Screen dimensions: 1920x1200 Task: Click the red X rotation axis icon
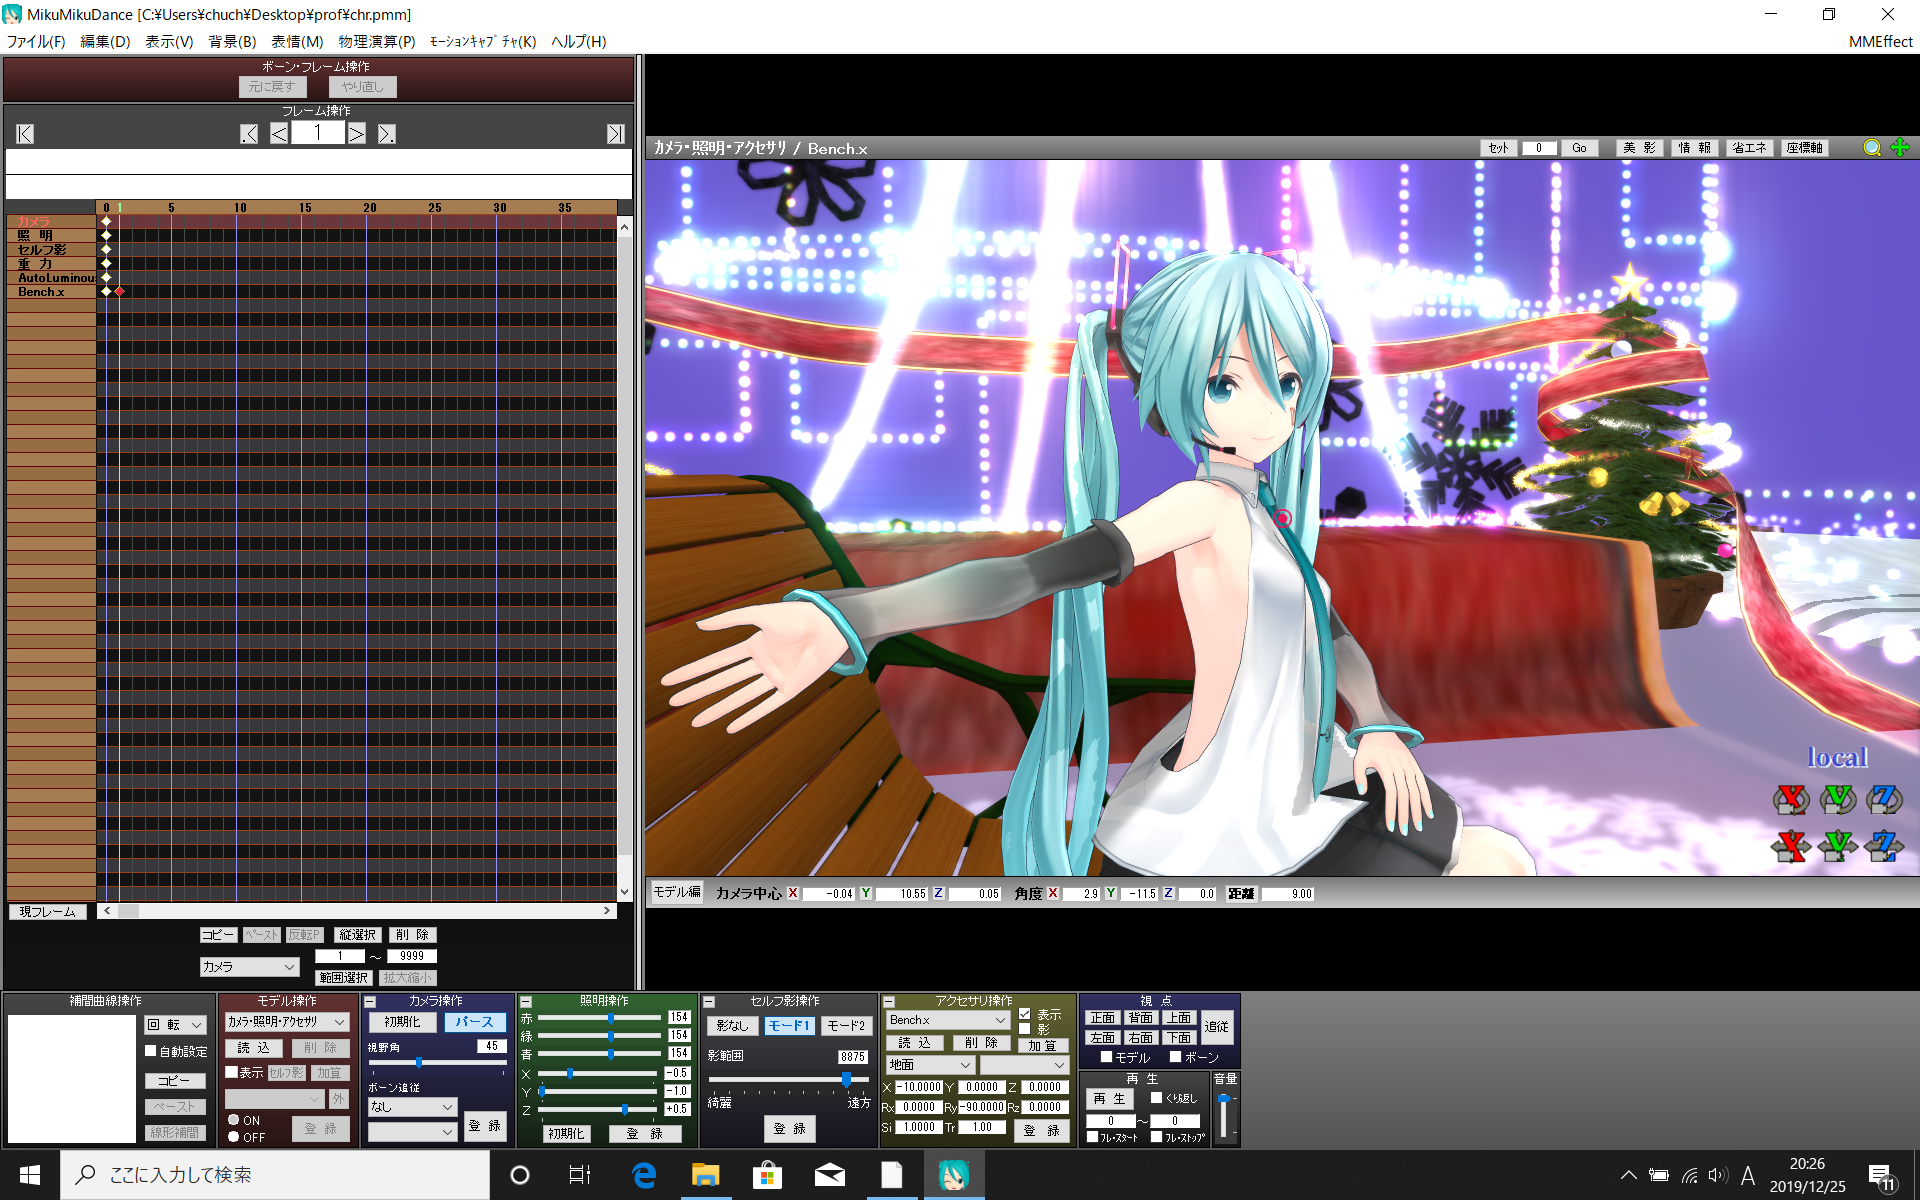pyautogui.click(x=1791, y=798)
